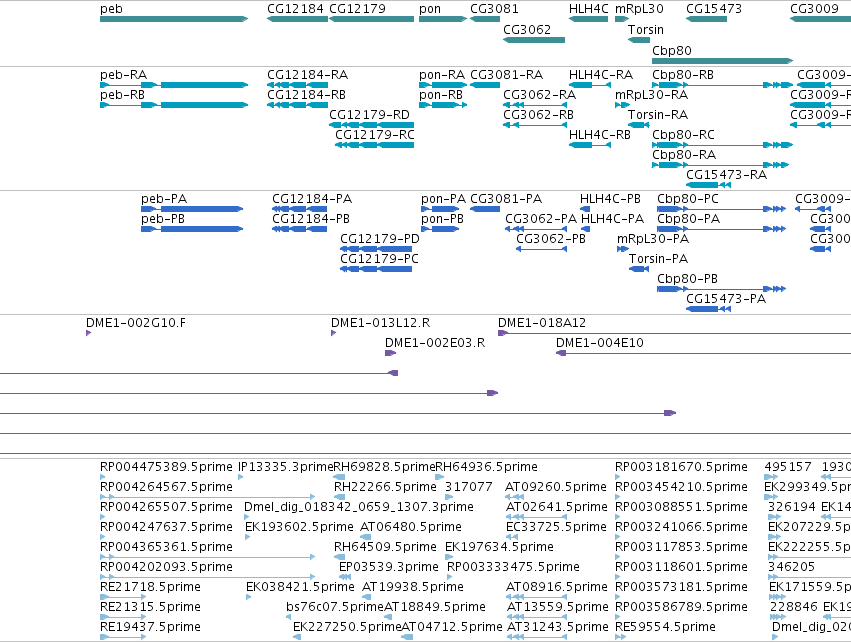Click the CG12184-RB transcript label

(x=306, y=95)
